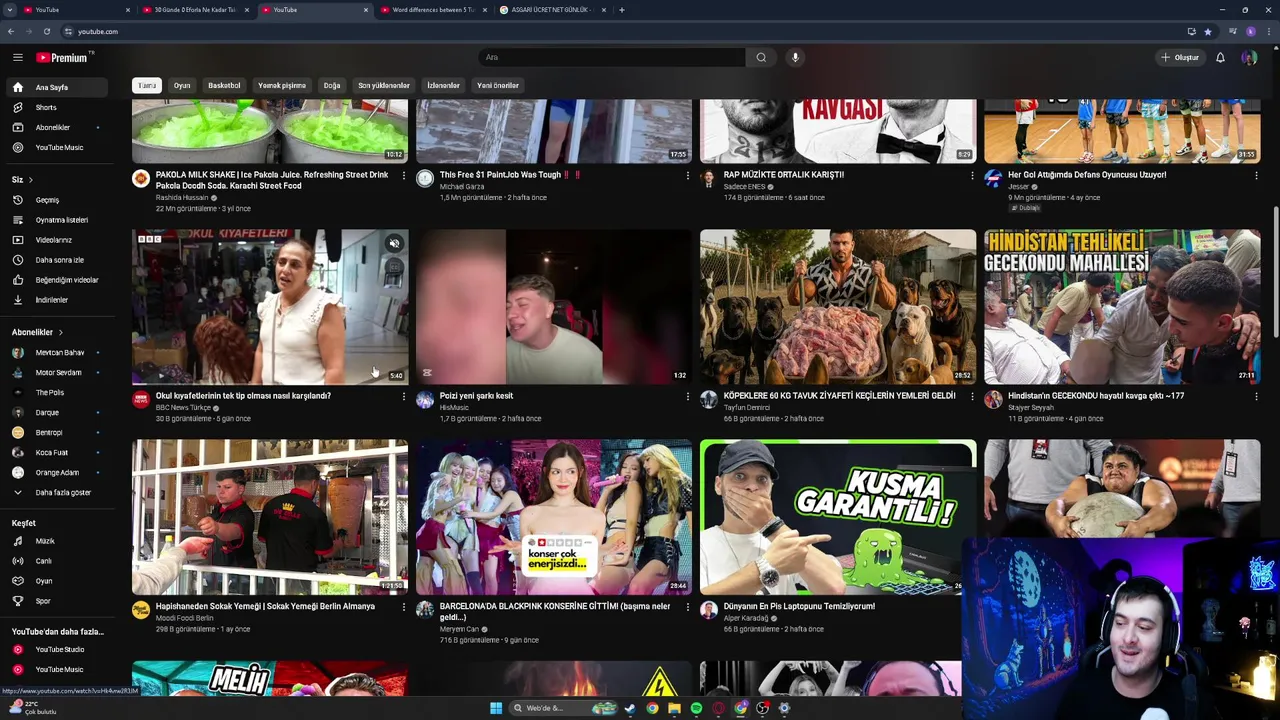1280x720 pixels.
Task: Click the Windows Start button
Action: pos(496,708)
